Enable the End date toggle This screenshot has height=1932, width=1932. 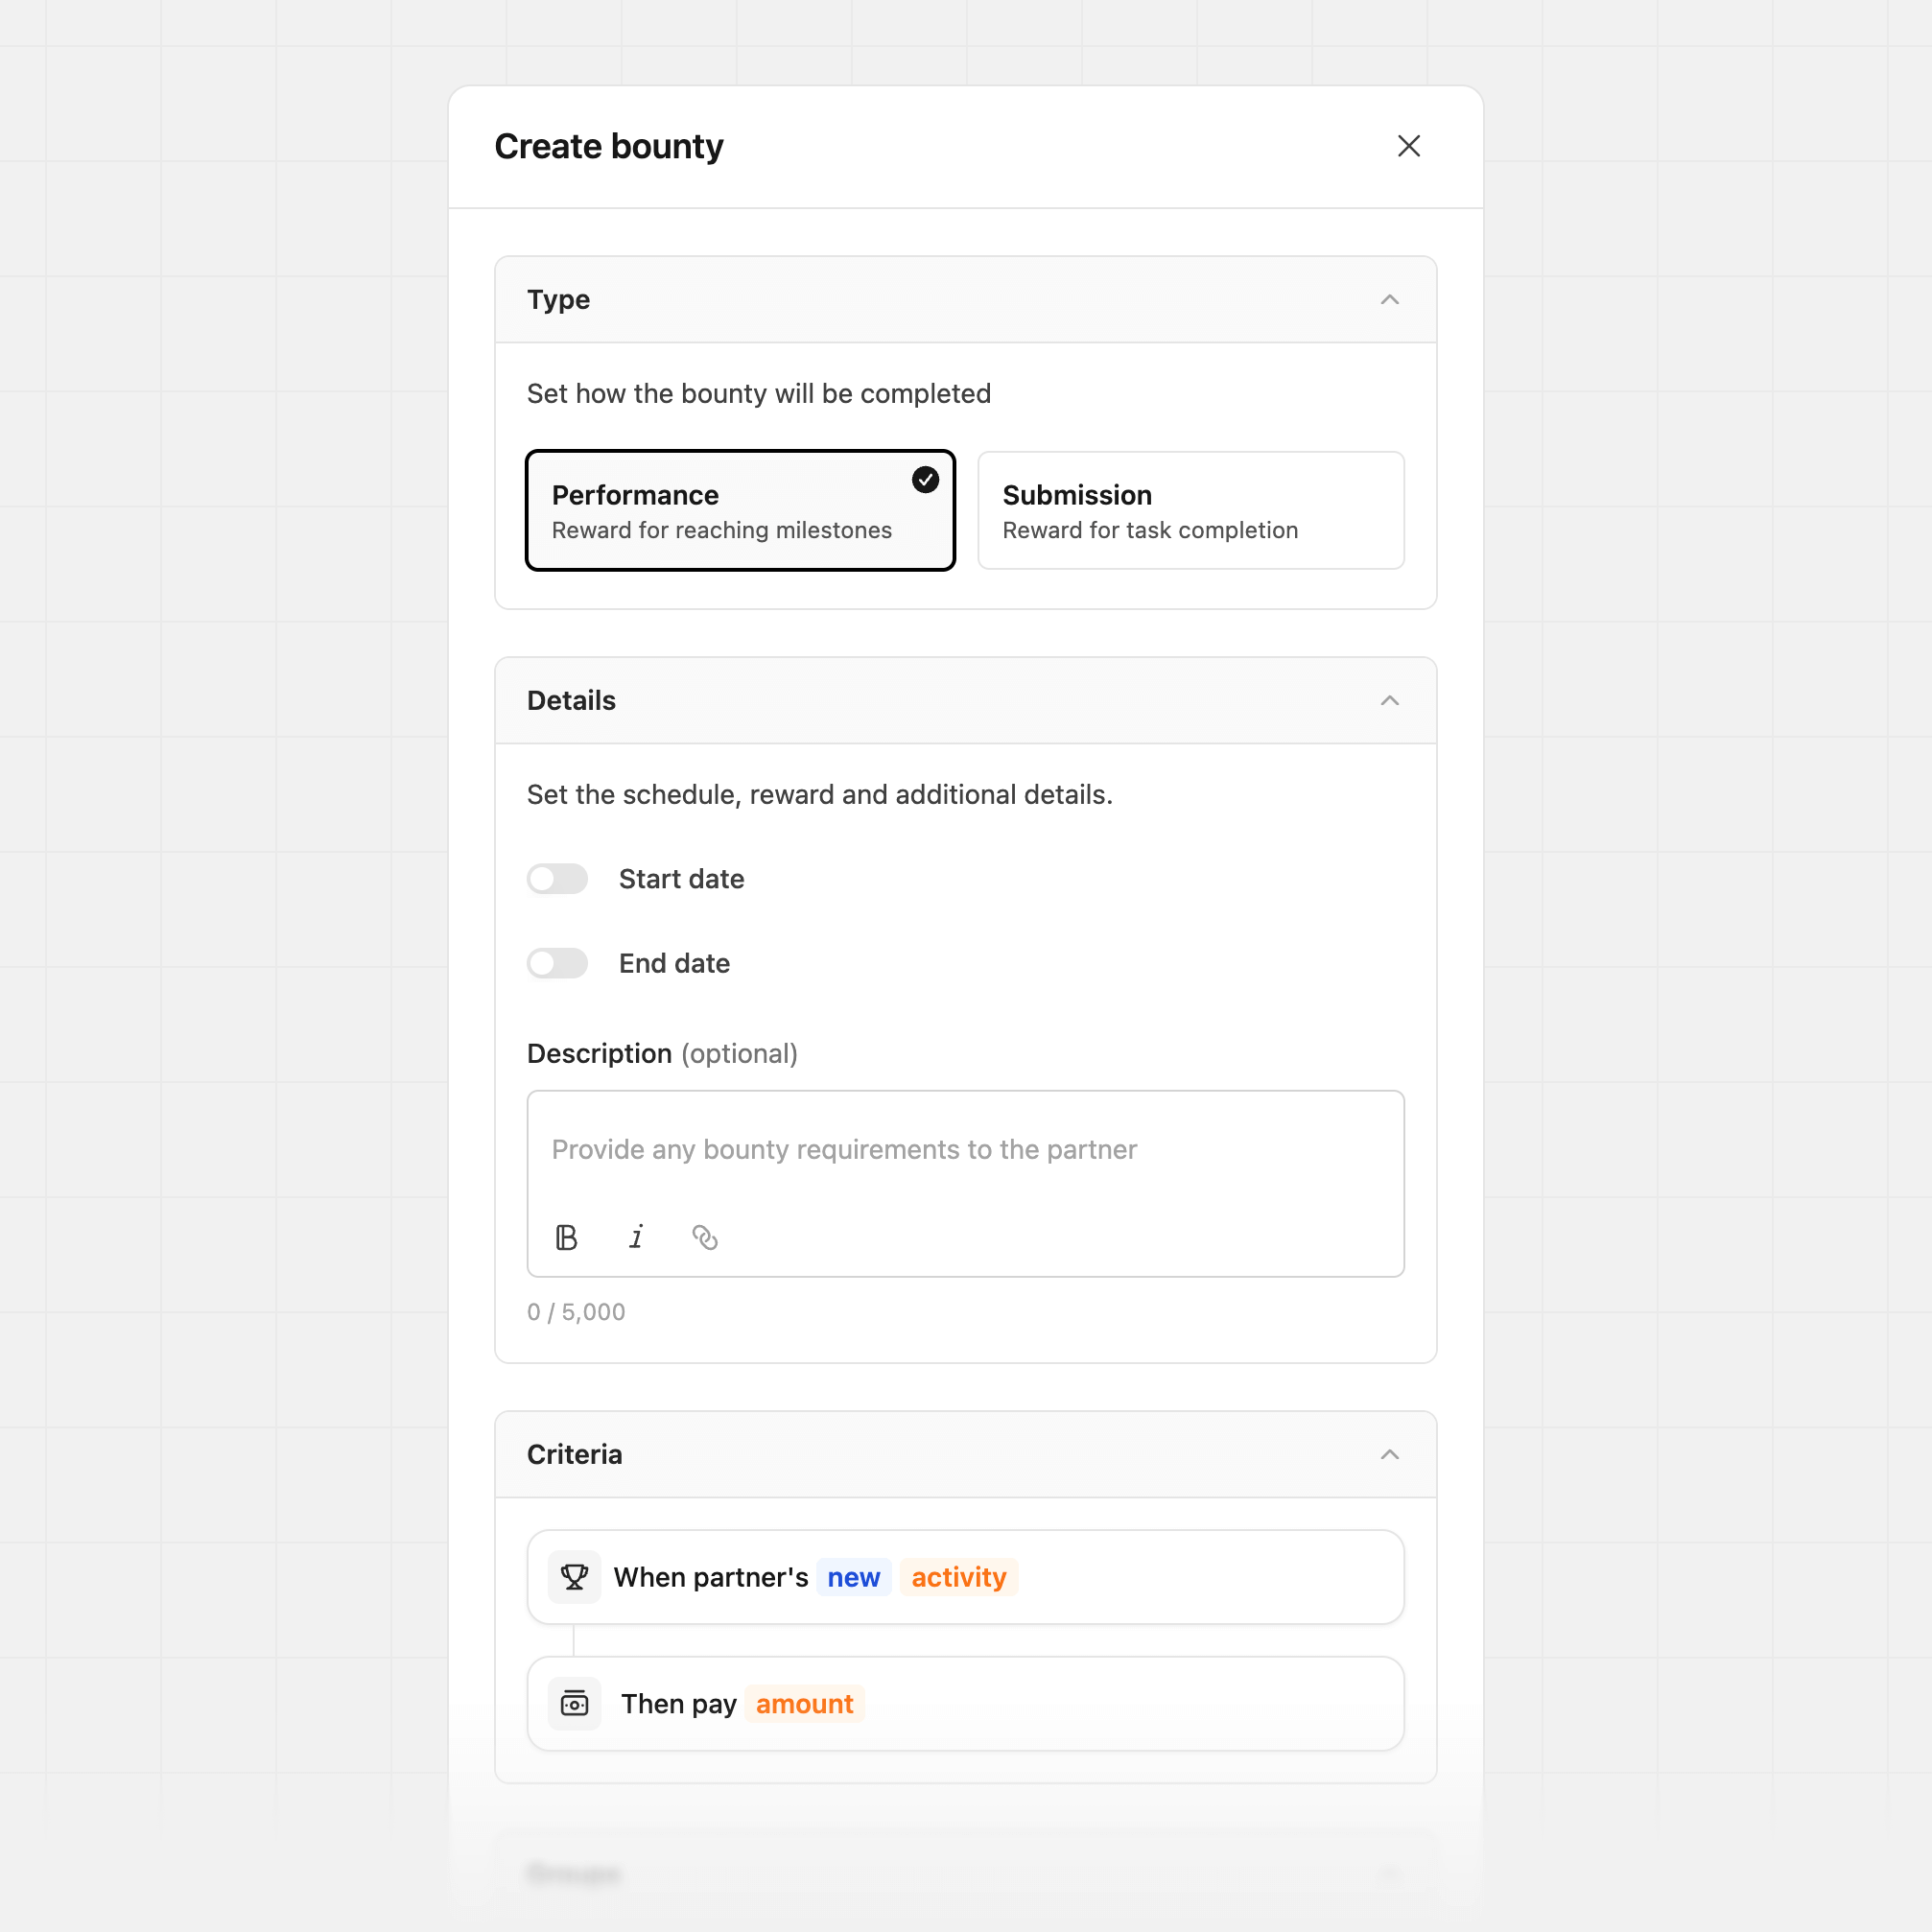[x=557, y=963]
